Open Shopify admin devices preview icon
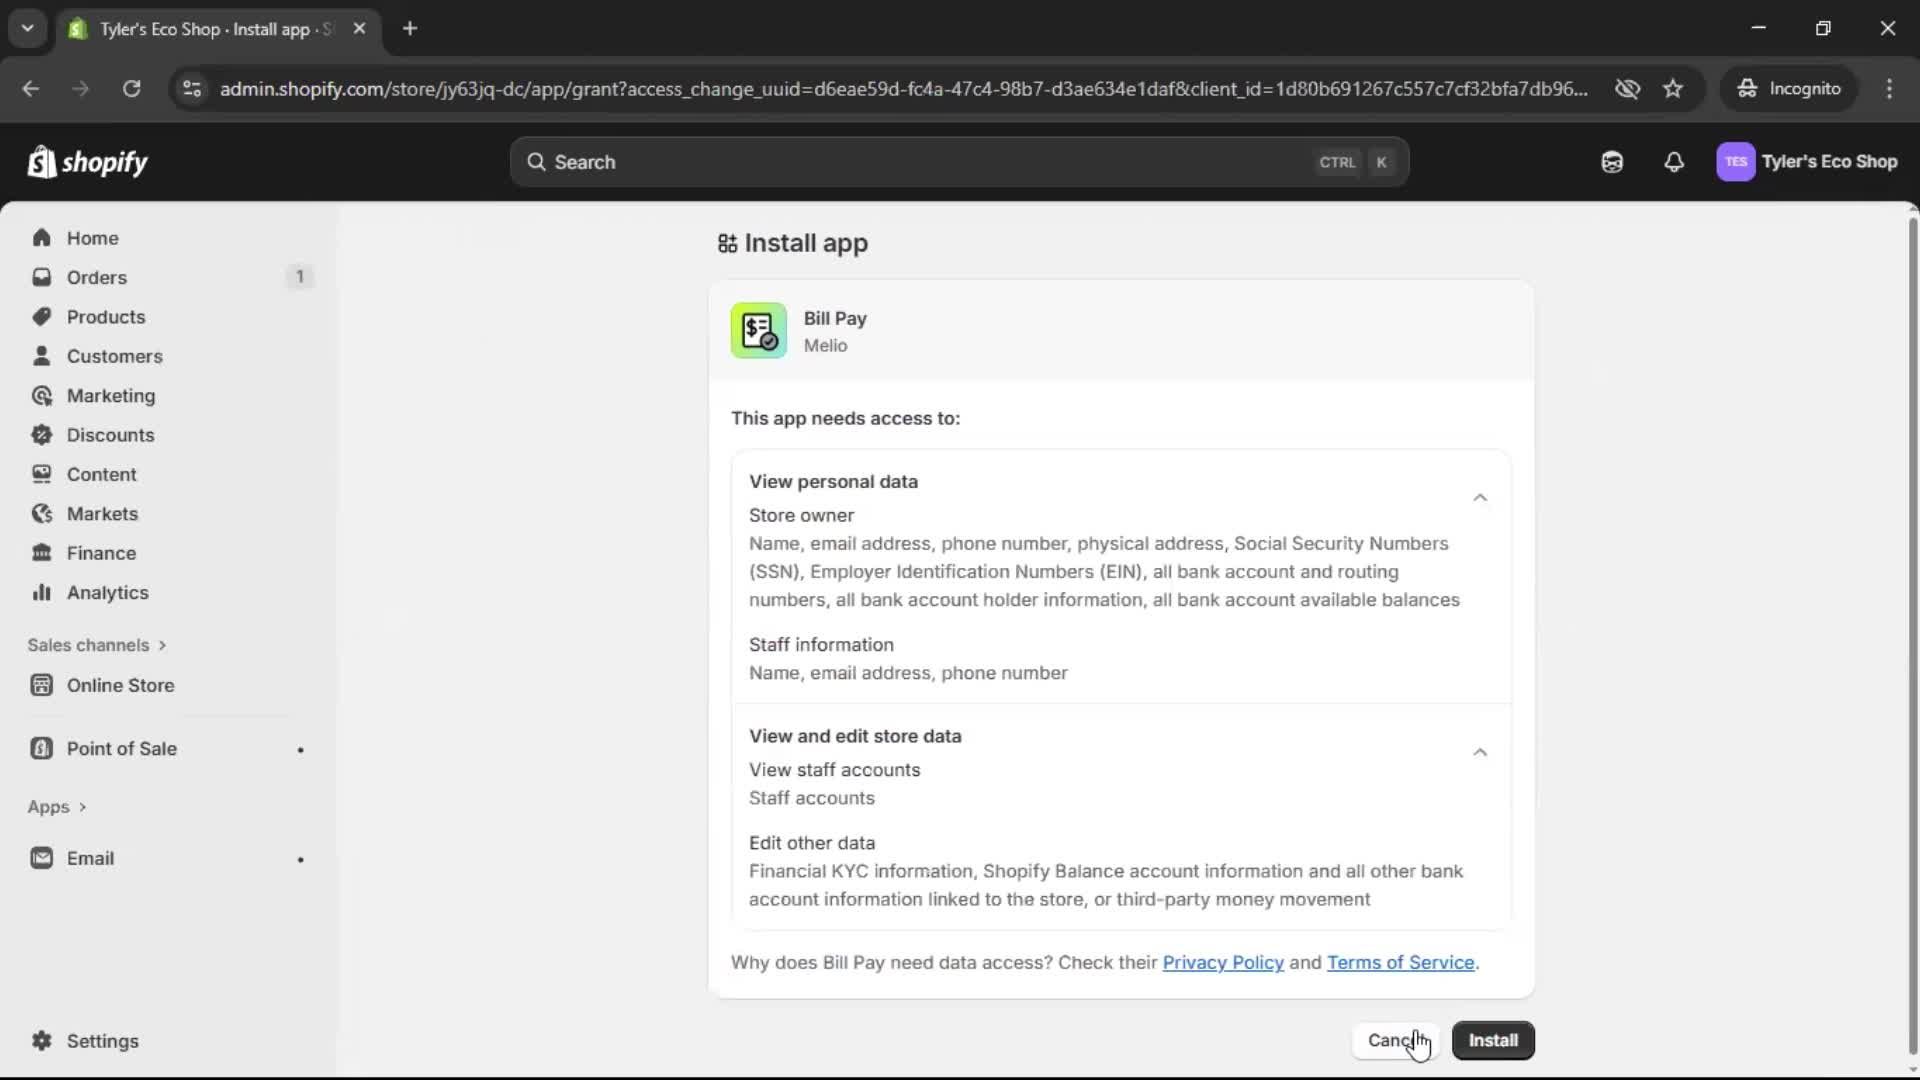The image size is (1920, 1080). tap(1612, 161)
